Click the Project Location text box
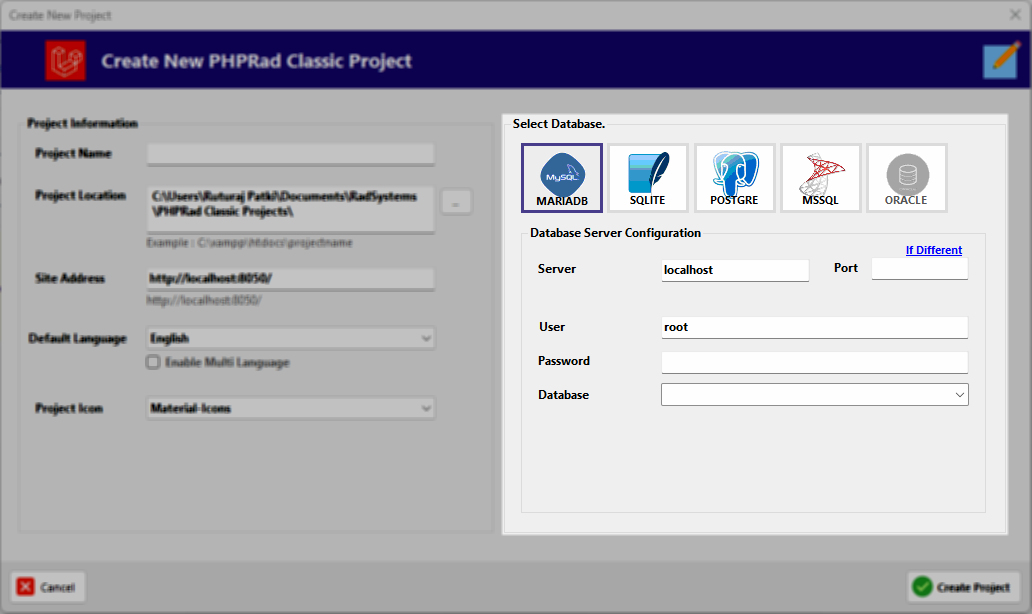The width and height of the screenshot is (1032, 614). click(x=290, y=209)
